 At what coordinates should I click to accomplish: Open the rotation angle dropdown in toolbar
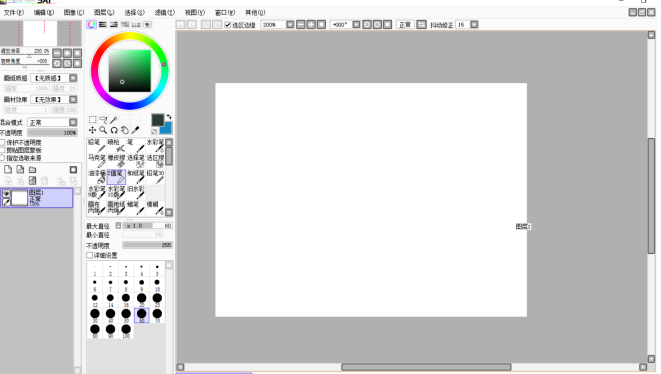pos(356,25)
